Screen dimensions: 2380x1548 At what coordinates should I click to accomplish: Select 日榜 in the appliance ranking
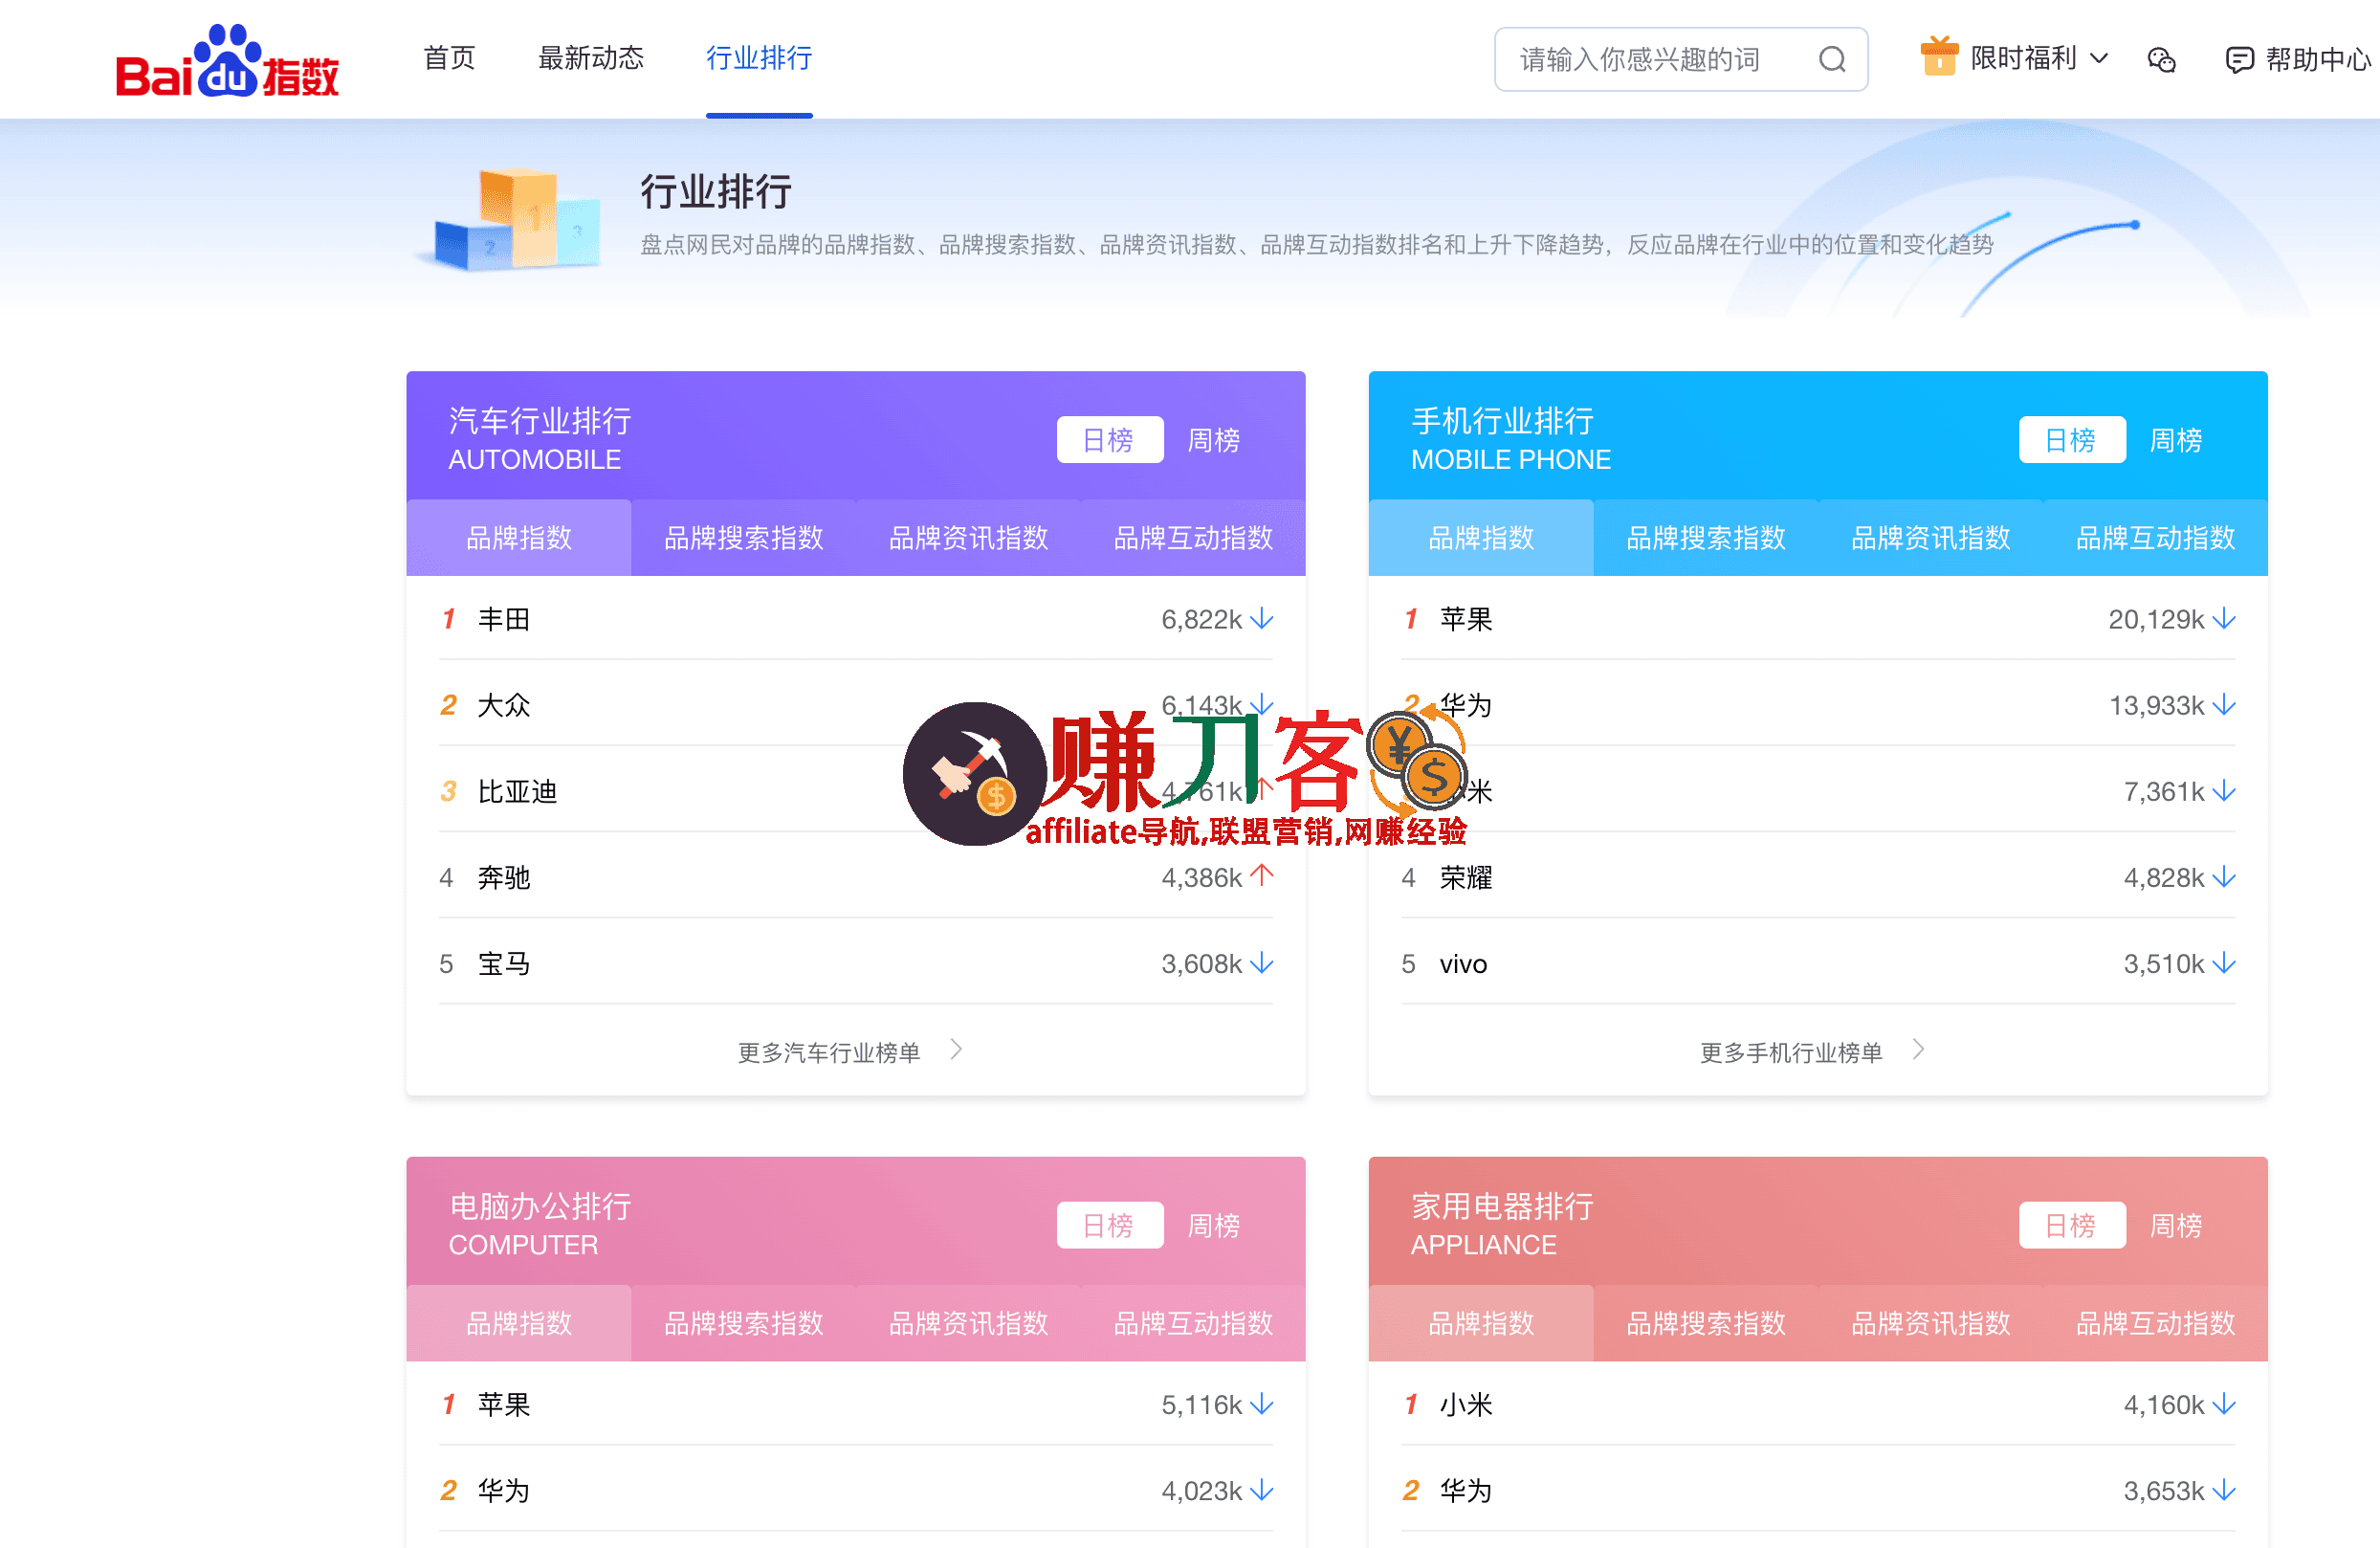coord(2071,1225)
